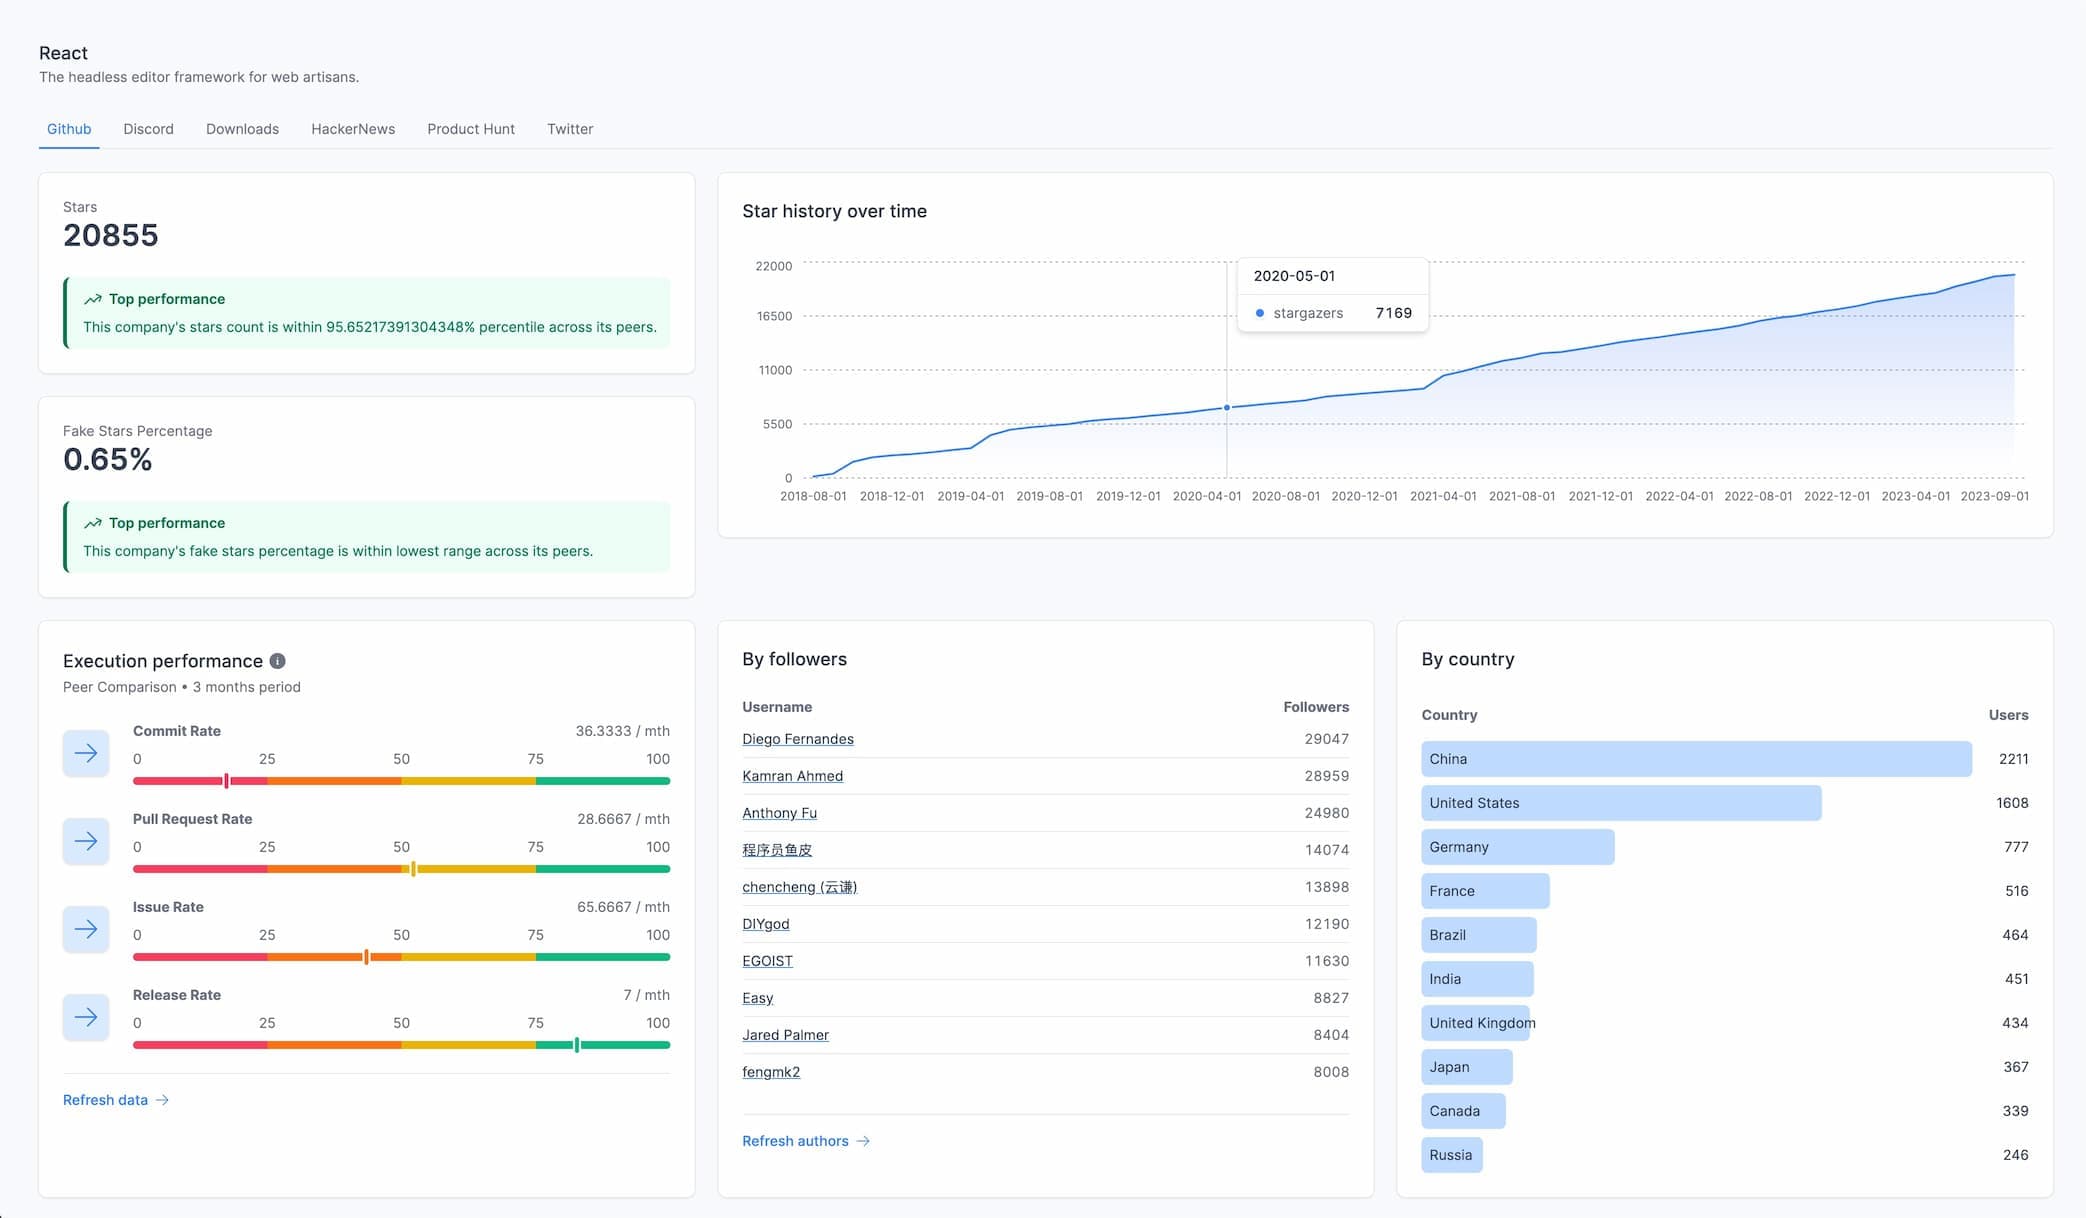Viewport: 2086px width, 1218px height.
Task: Open the Execution performance info tooltip
Action: (278, 660)
